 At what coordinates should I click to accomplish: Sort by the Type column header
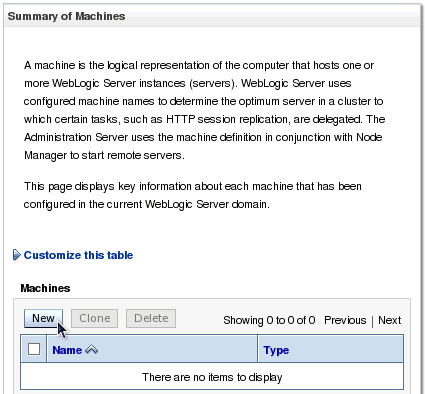(276, 350)
